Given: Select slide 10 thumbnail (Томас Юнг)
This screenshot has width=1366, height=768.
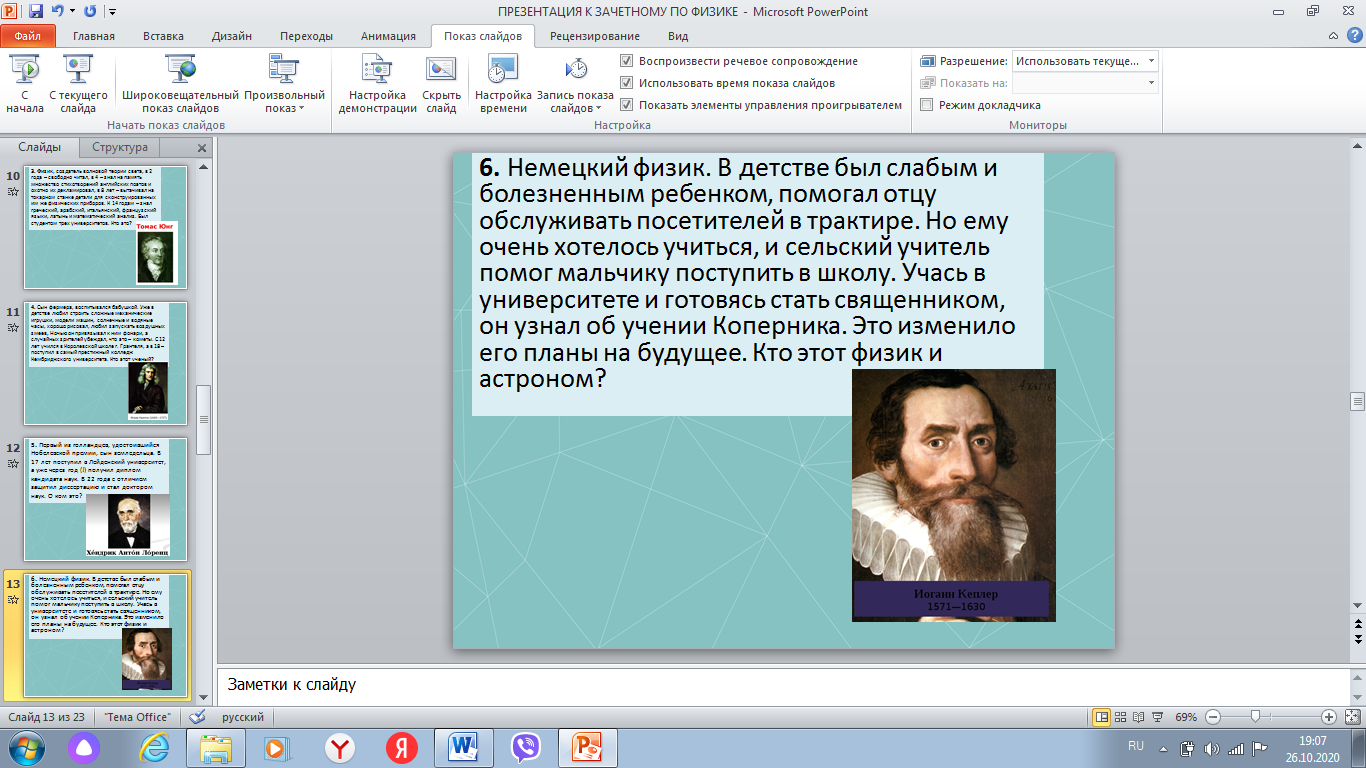Looking at the screenshot, I should 105,227.
